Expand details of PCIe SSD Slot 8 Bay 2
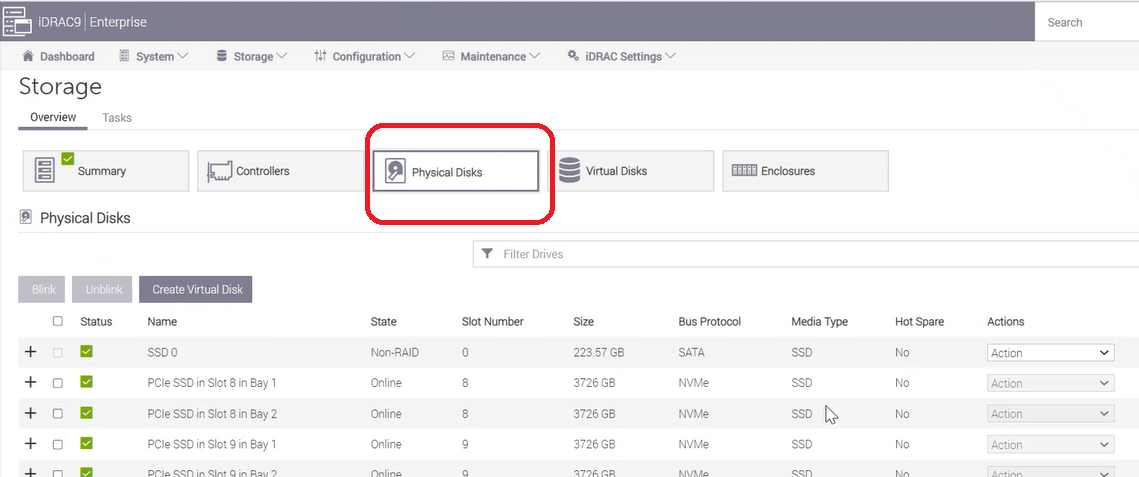 click(31, 412)
